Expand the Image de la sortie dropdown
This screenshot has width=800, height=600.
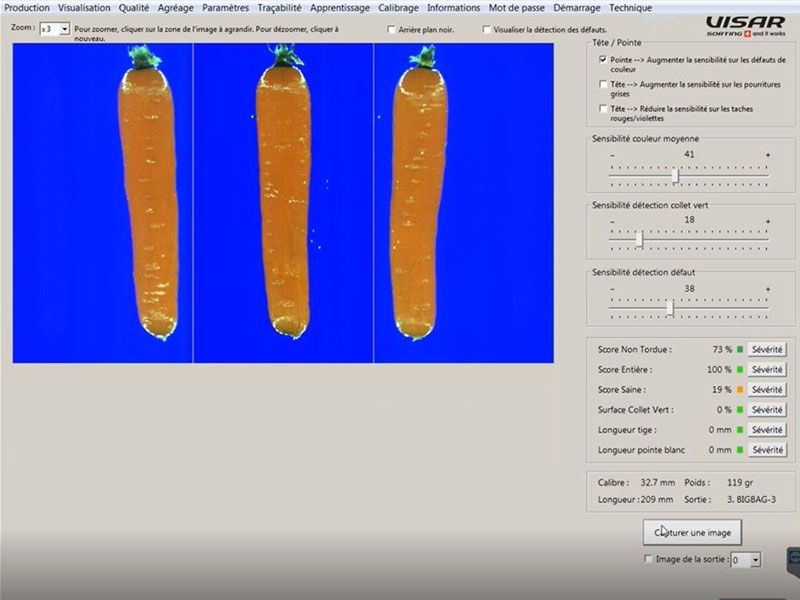click(755, 561)
